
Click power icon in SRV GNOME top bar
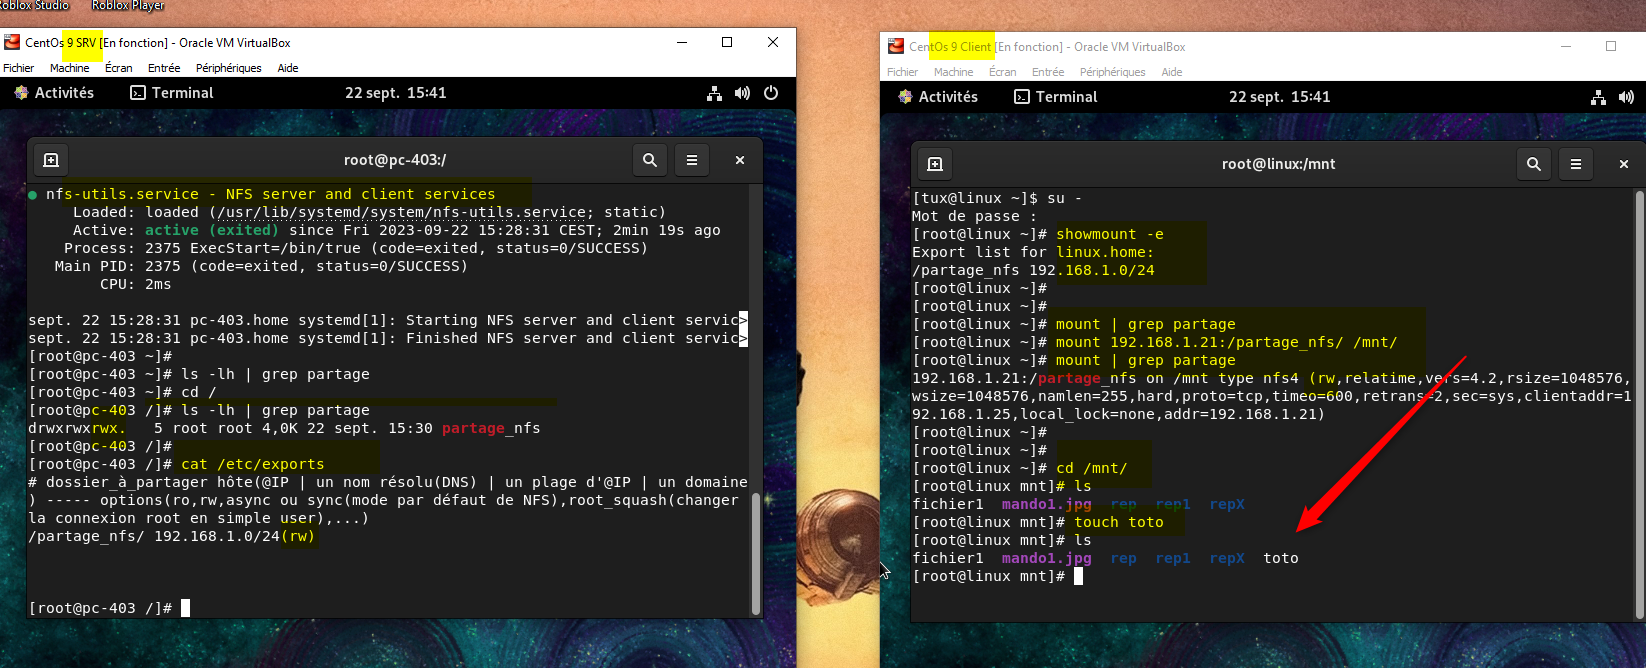click(771, 93)
